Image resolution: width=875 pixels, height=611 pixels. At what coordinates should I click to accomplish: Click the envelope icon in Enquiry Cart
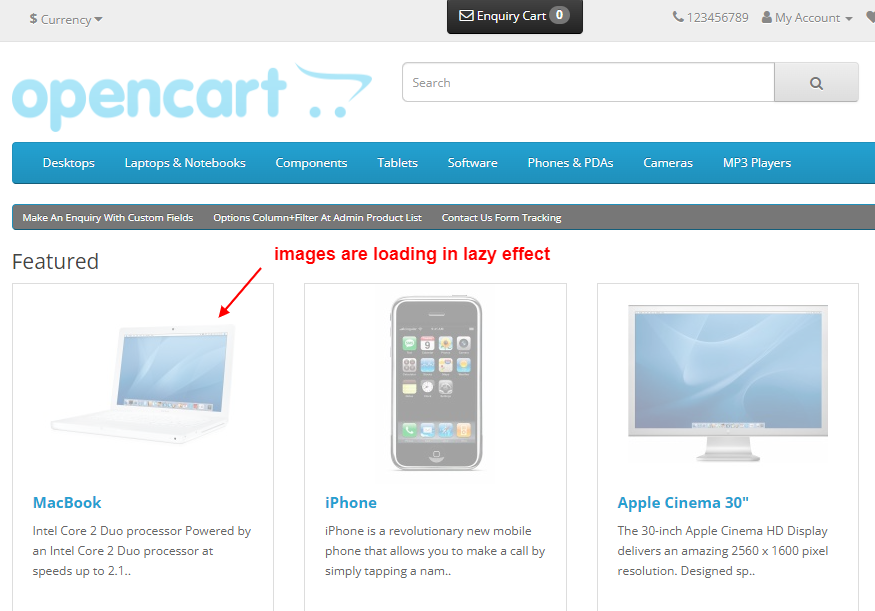tap(466, 16)
